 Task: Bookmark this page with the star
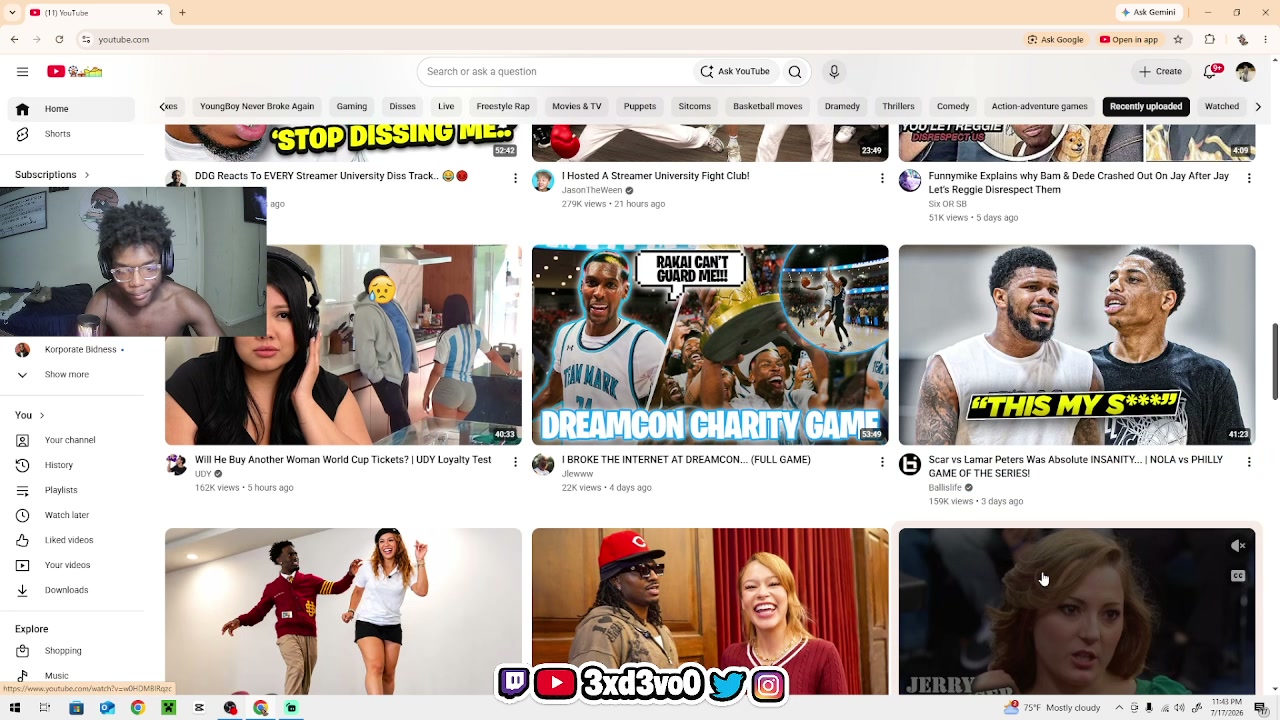(x=1178, y=39)
